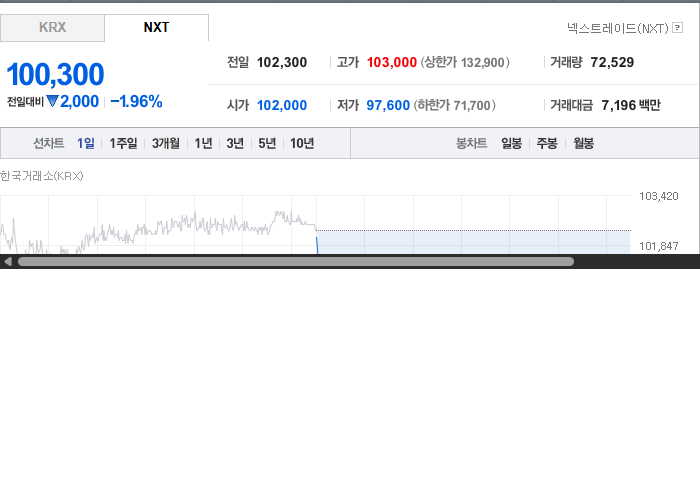This screenshot has height=490, width=700.
Task: Click the 전일대비 change value 2,000
Action: (x=79, y=102)
